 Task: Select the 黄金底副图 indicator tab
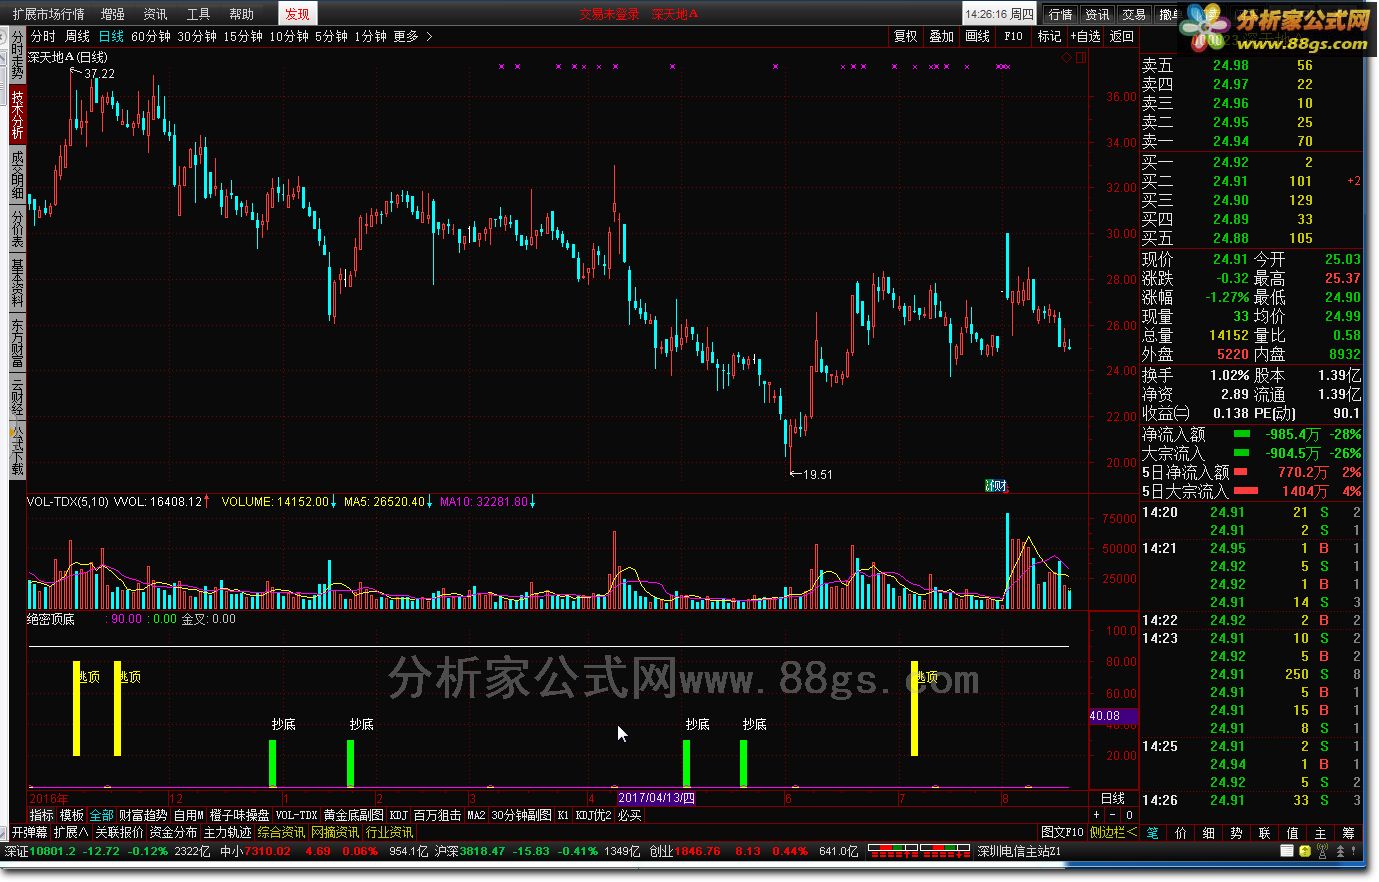(x=354, y=815)
